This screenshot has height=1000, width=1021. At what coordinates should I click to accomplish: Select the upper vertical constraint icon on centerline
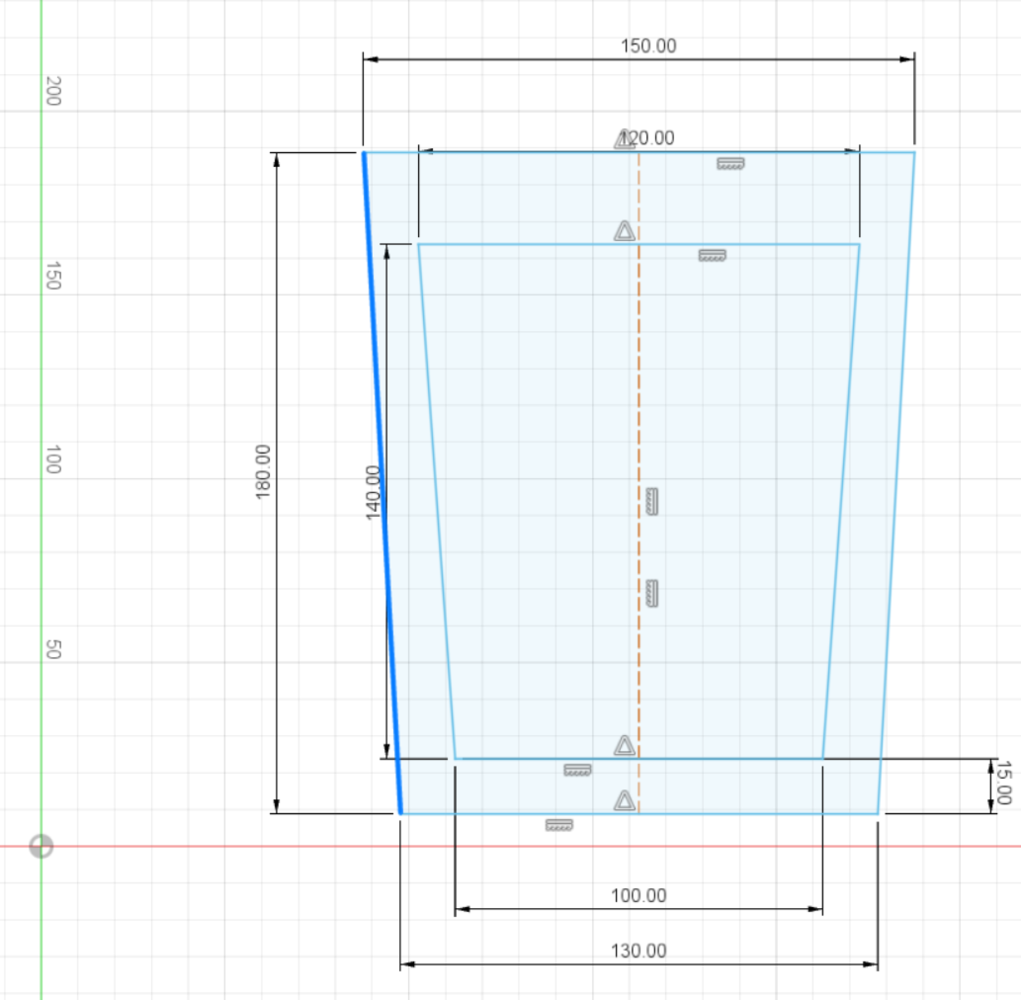click(x=652, y=501)
